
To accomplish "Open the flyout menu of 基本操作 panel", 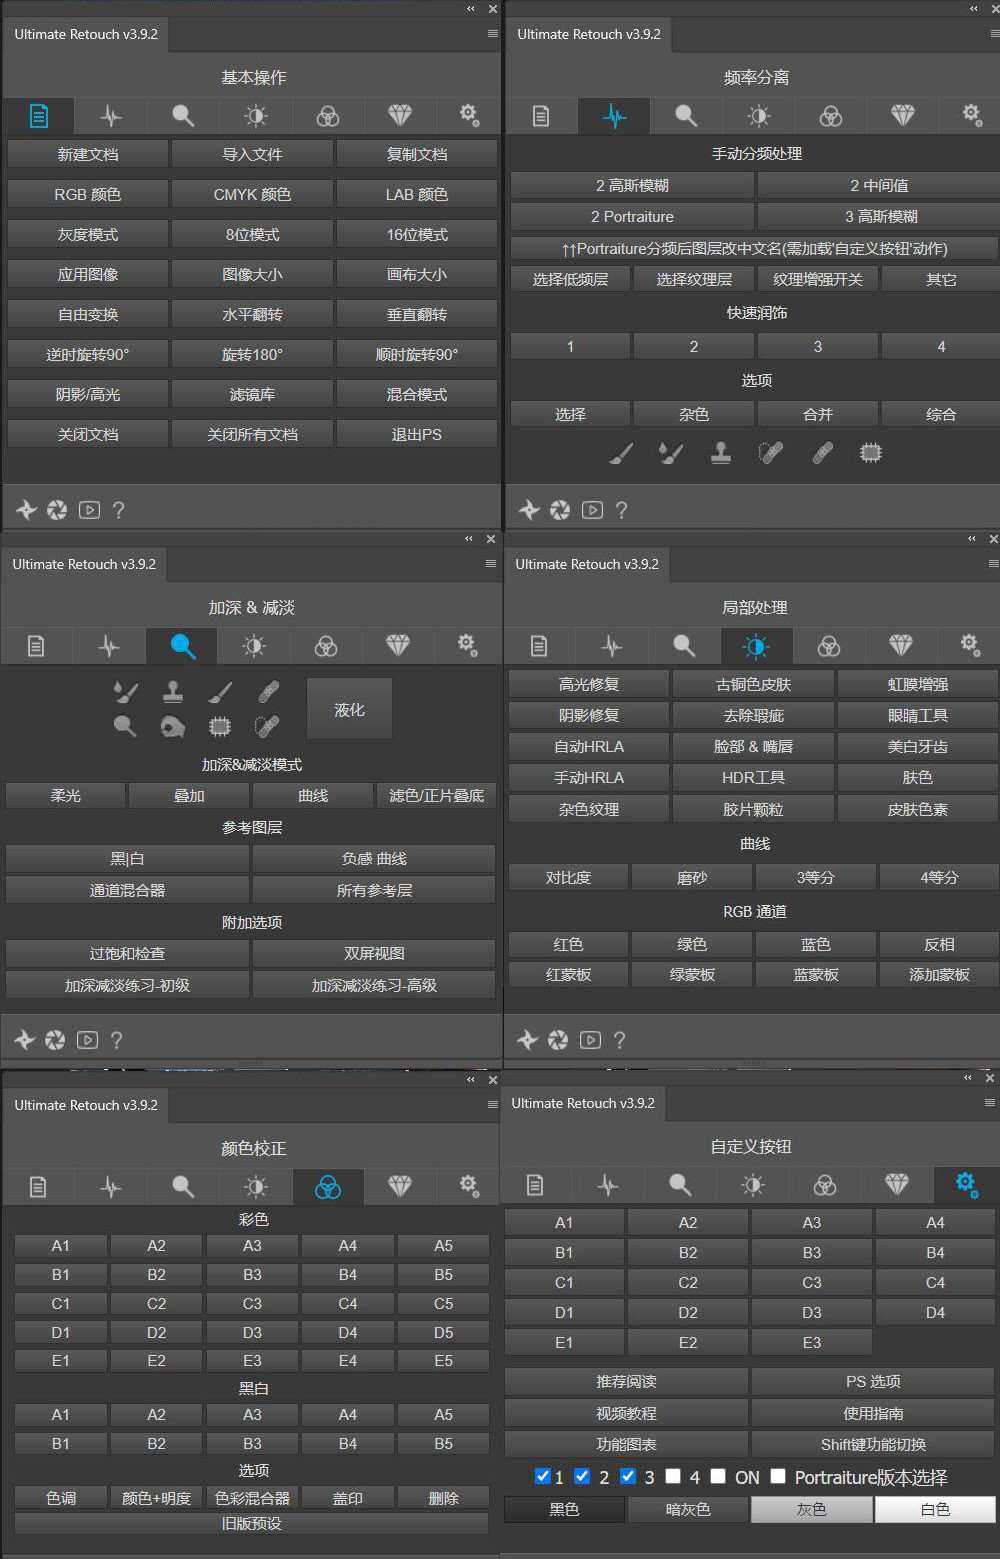I will tap(492, 34).
